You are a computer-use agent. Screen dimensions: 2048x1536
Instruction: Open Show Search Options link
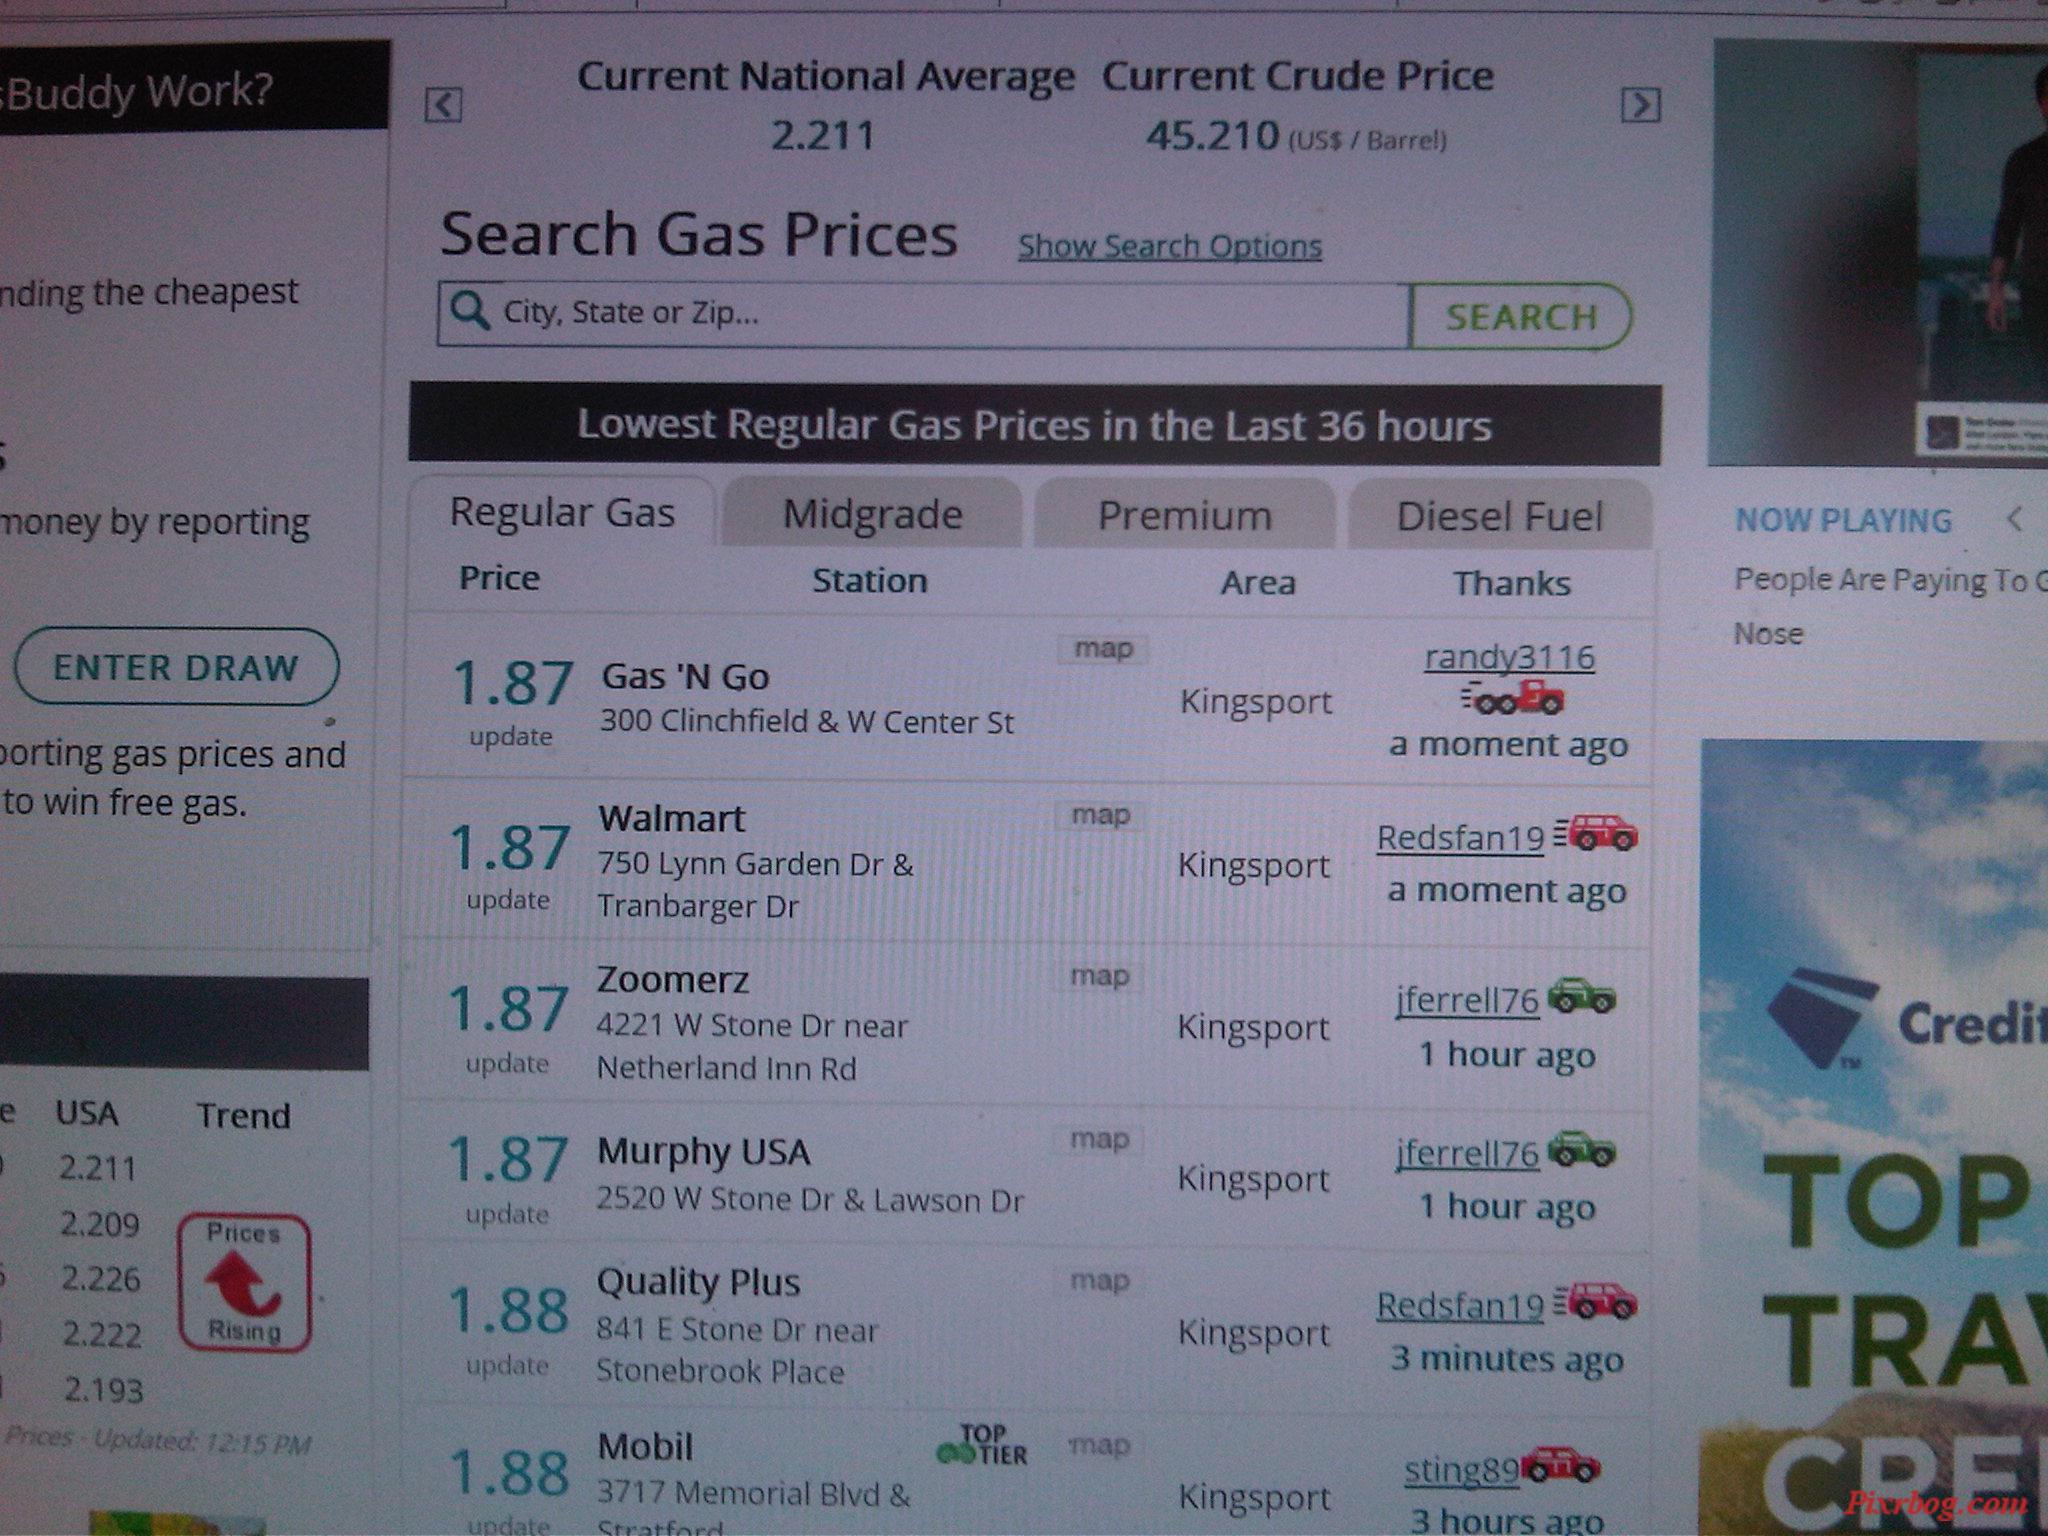coord(1169,246)
